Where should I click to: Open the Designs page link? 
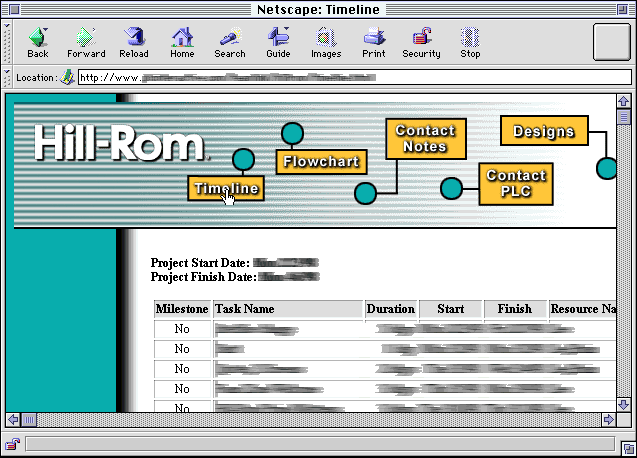click(544, 131)
